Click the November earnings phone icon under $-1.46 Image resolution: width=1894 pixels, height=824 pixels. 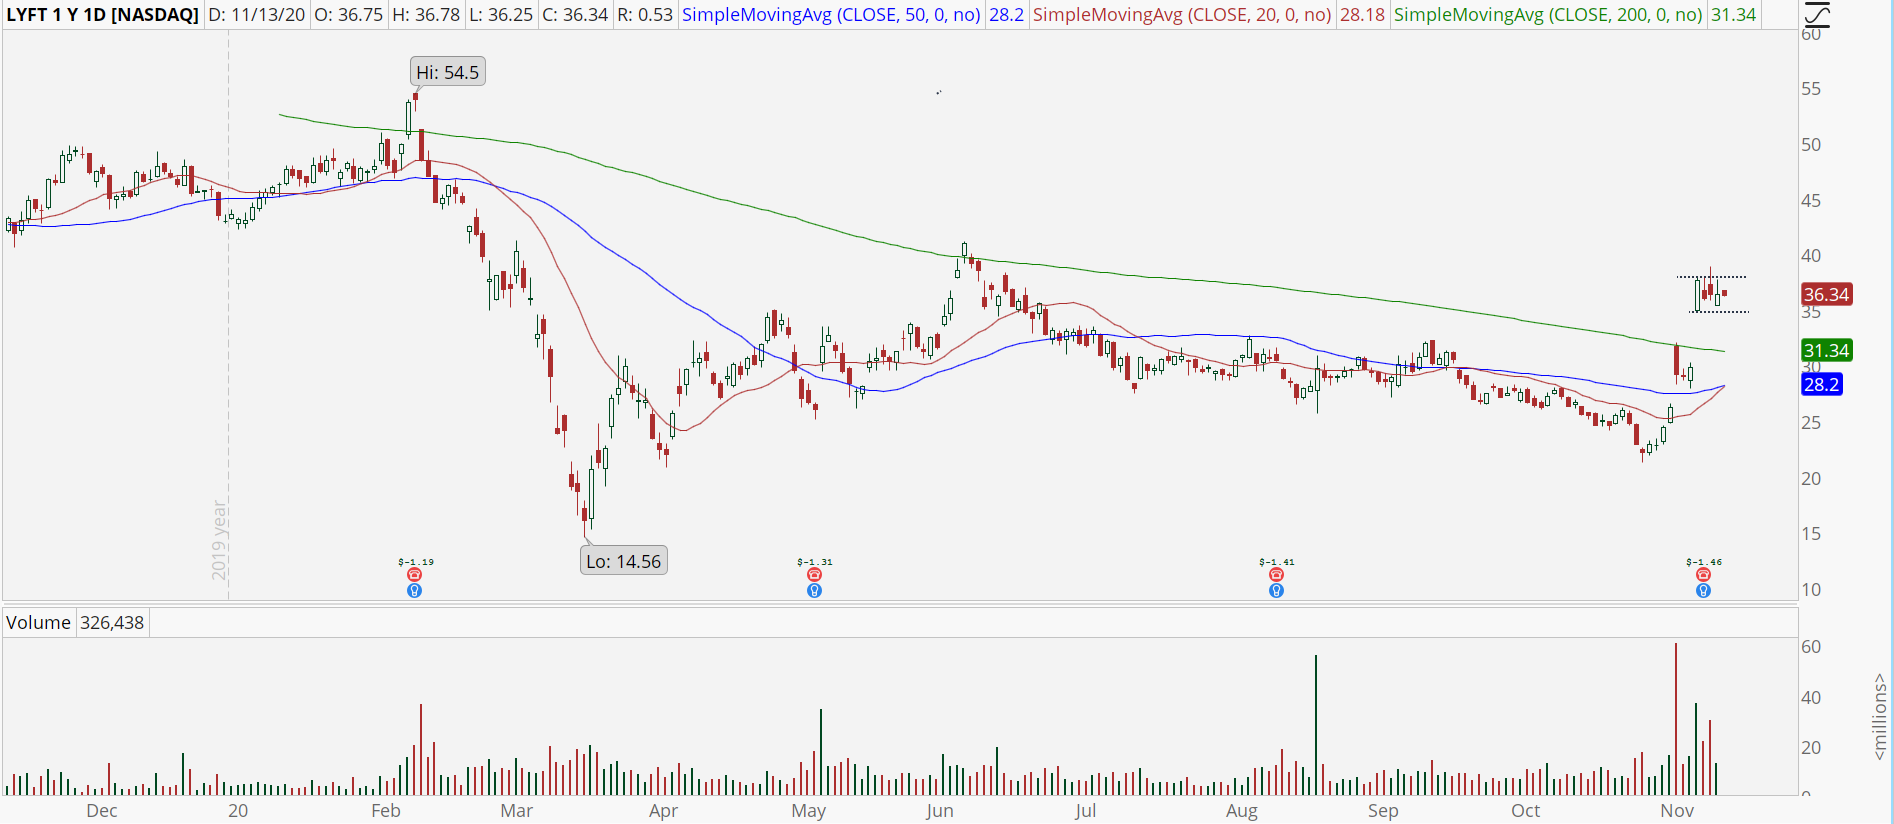coord(1703,575)
